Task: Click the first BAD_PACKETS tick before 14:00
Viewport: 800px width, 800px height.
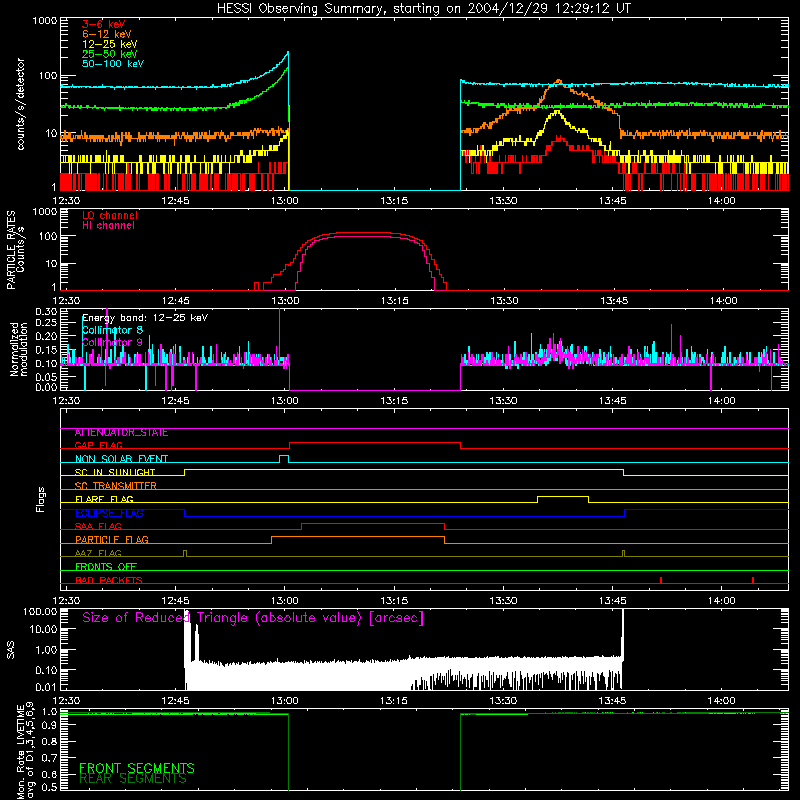Action: 661,580
